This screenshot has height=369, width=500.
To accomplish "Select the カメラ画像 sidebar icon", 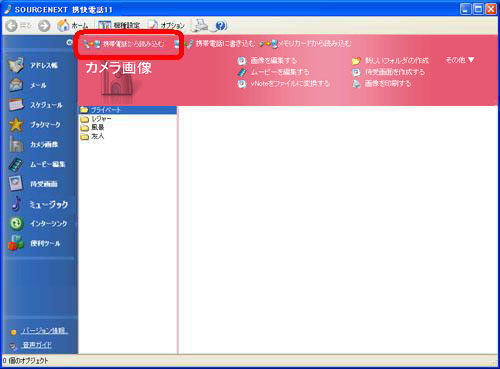I will (x=16, y=144).
